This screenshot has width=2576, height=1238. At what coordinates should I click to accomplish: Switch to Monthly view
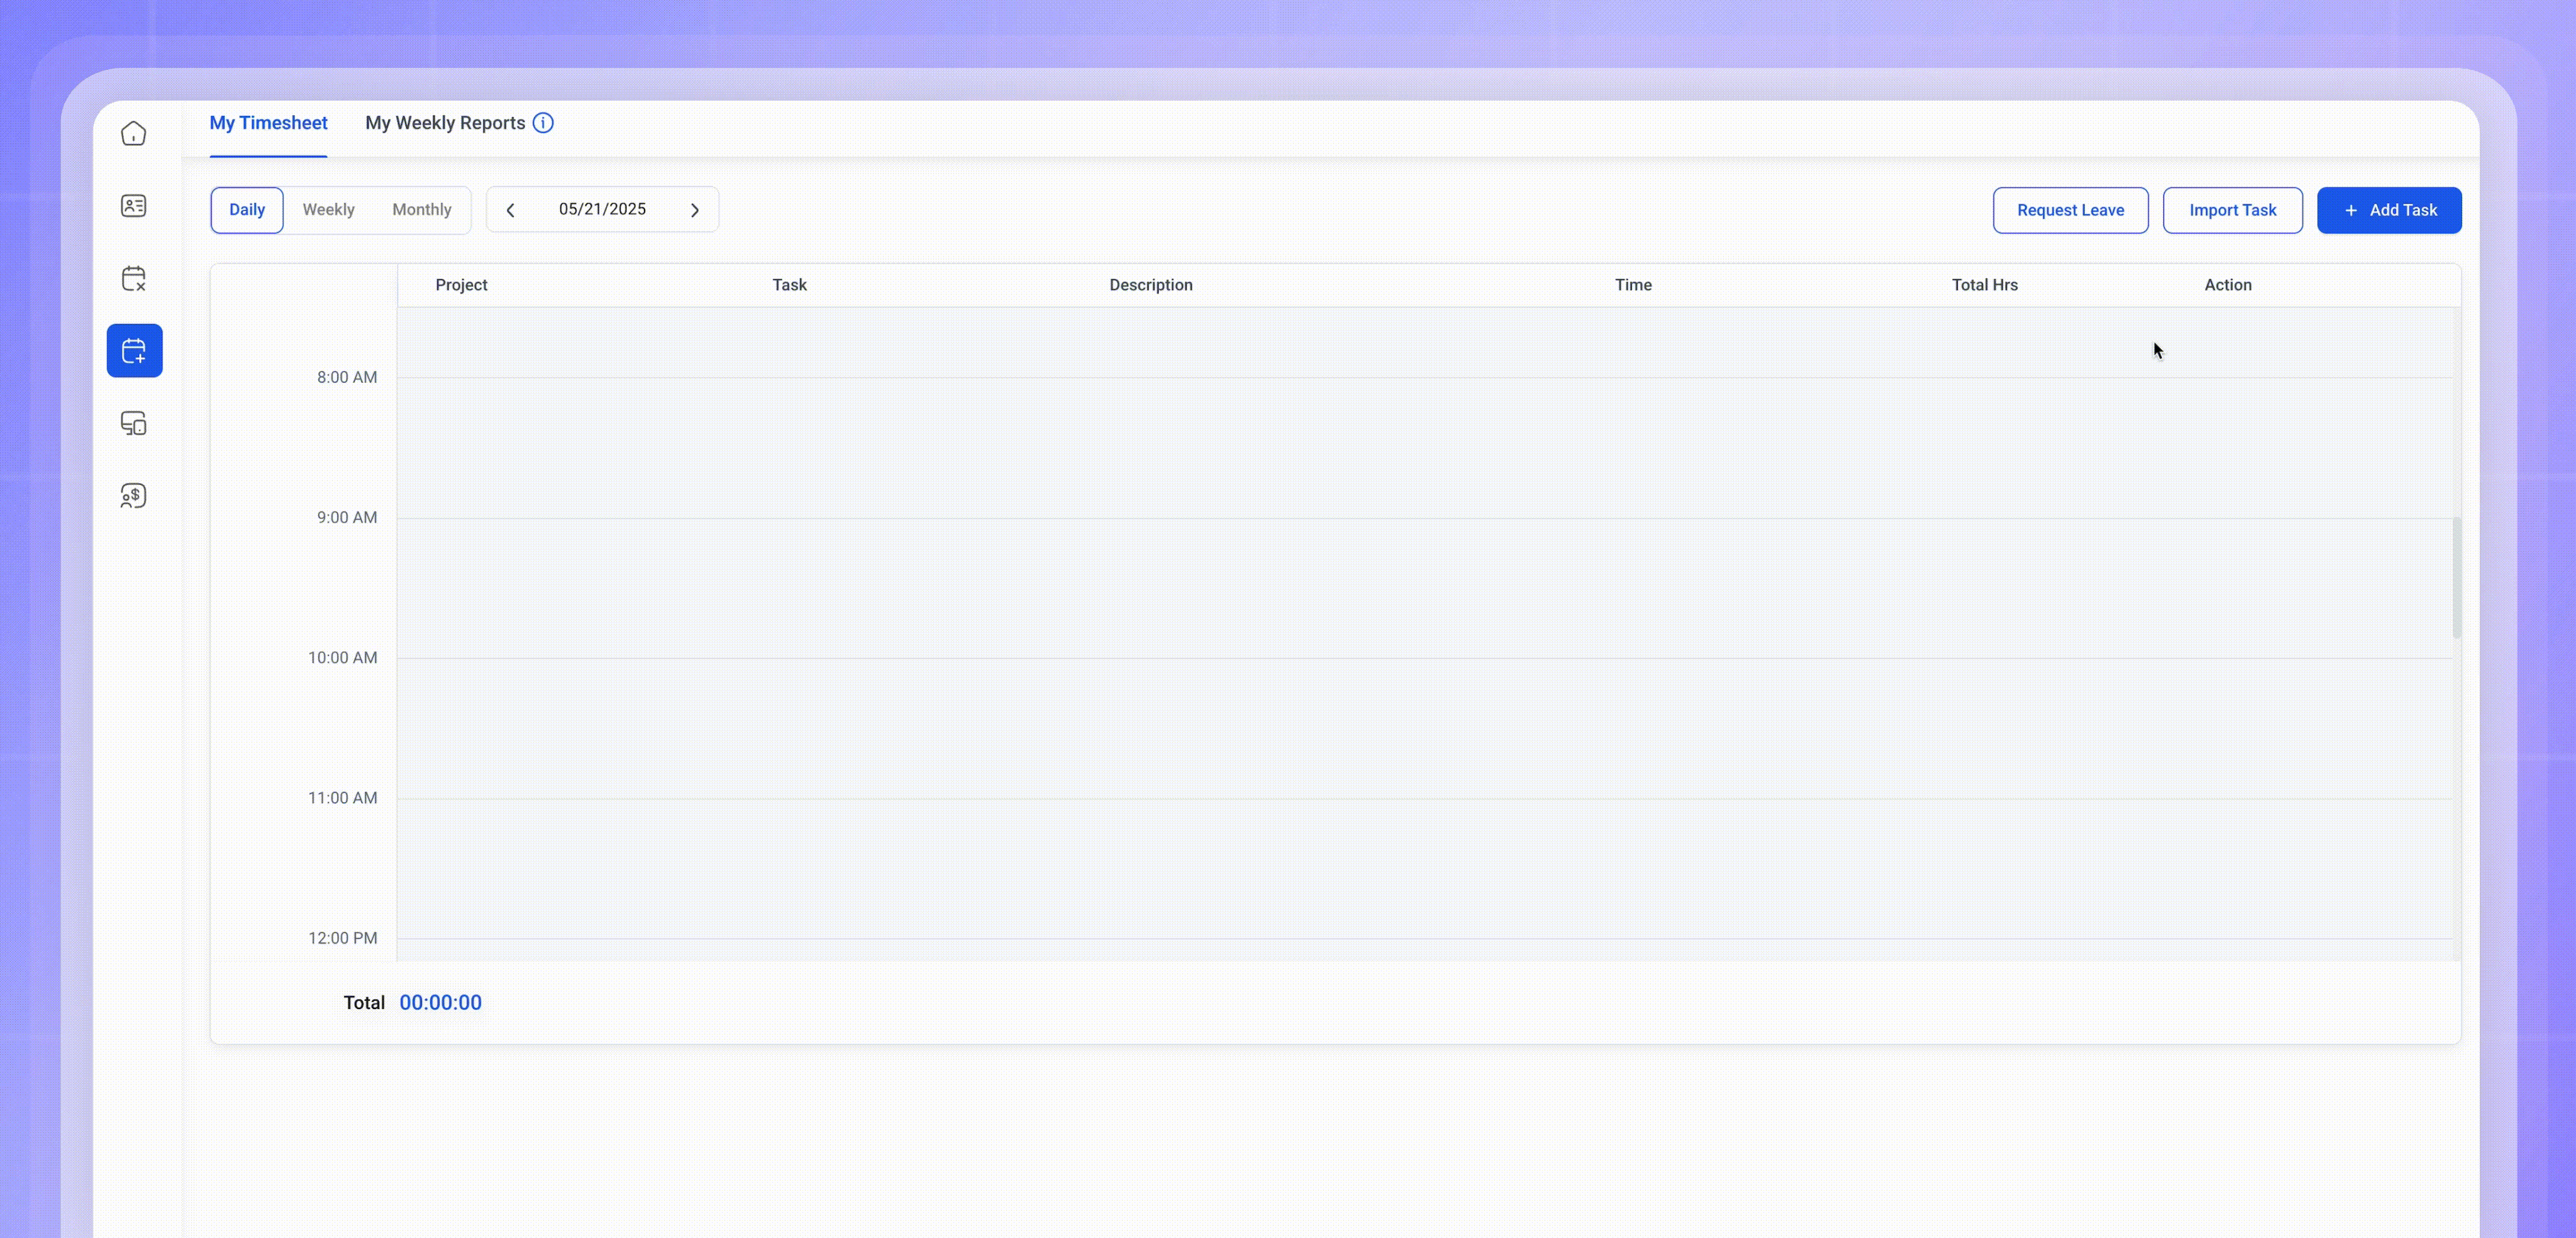click(x=421, y=210)
